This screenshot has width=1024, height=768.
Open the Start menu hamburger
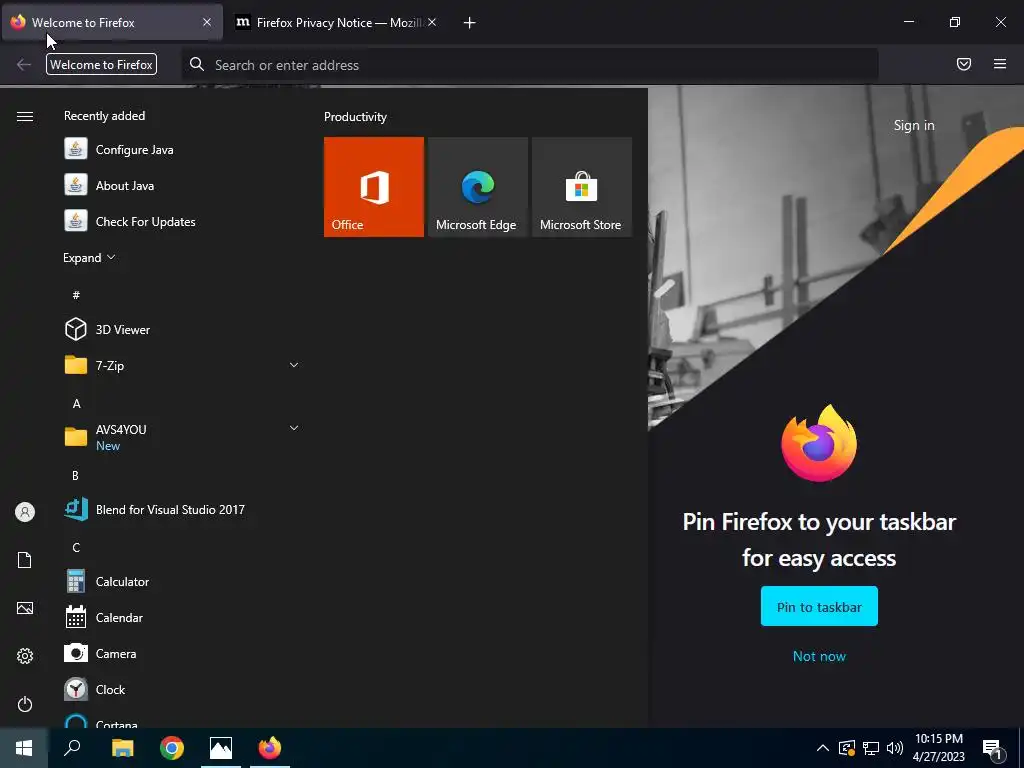point(25,116)
